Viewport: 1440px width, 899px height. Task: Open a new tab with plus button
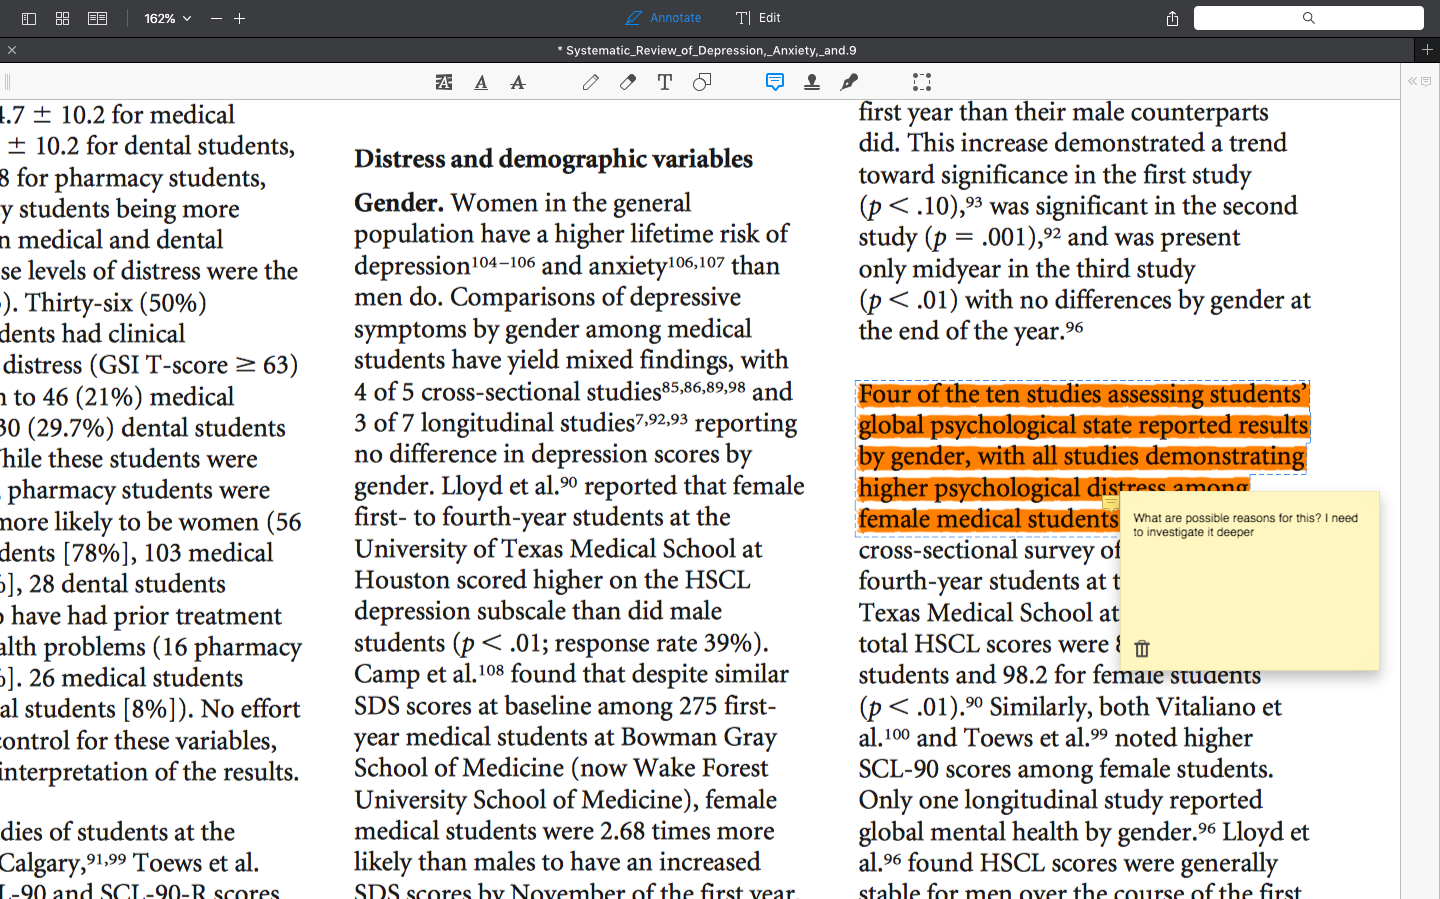(1427, 50)
